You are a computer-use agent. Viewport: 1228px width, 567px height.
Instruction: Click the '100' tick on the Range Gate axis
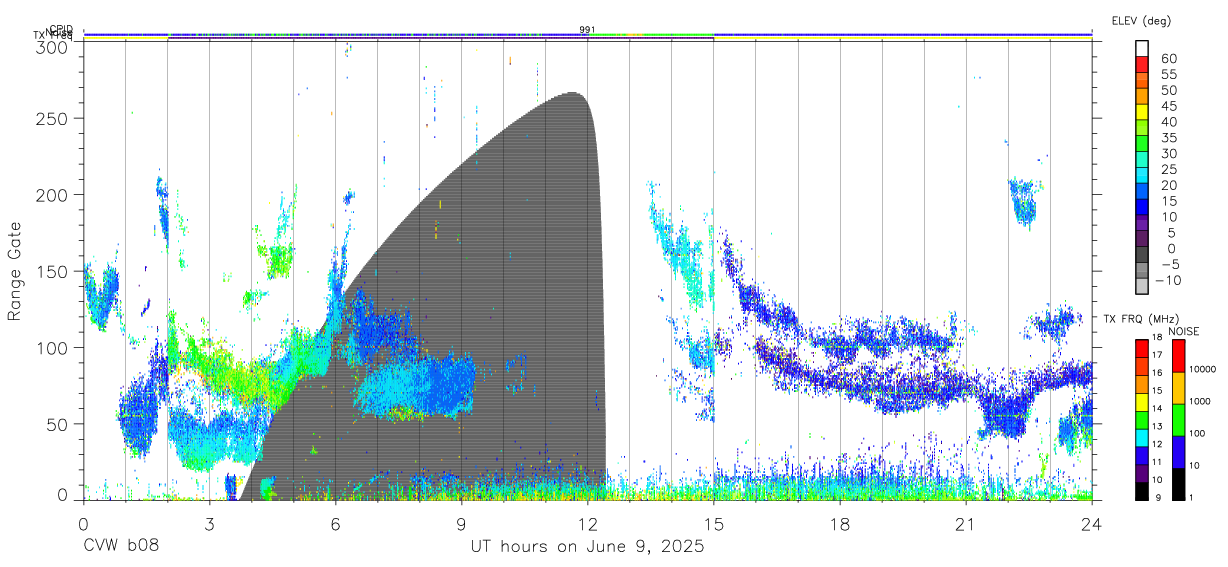click(x=50, y=347)
